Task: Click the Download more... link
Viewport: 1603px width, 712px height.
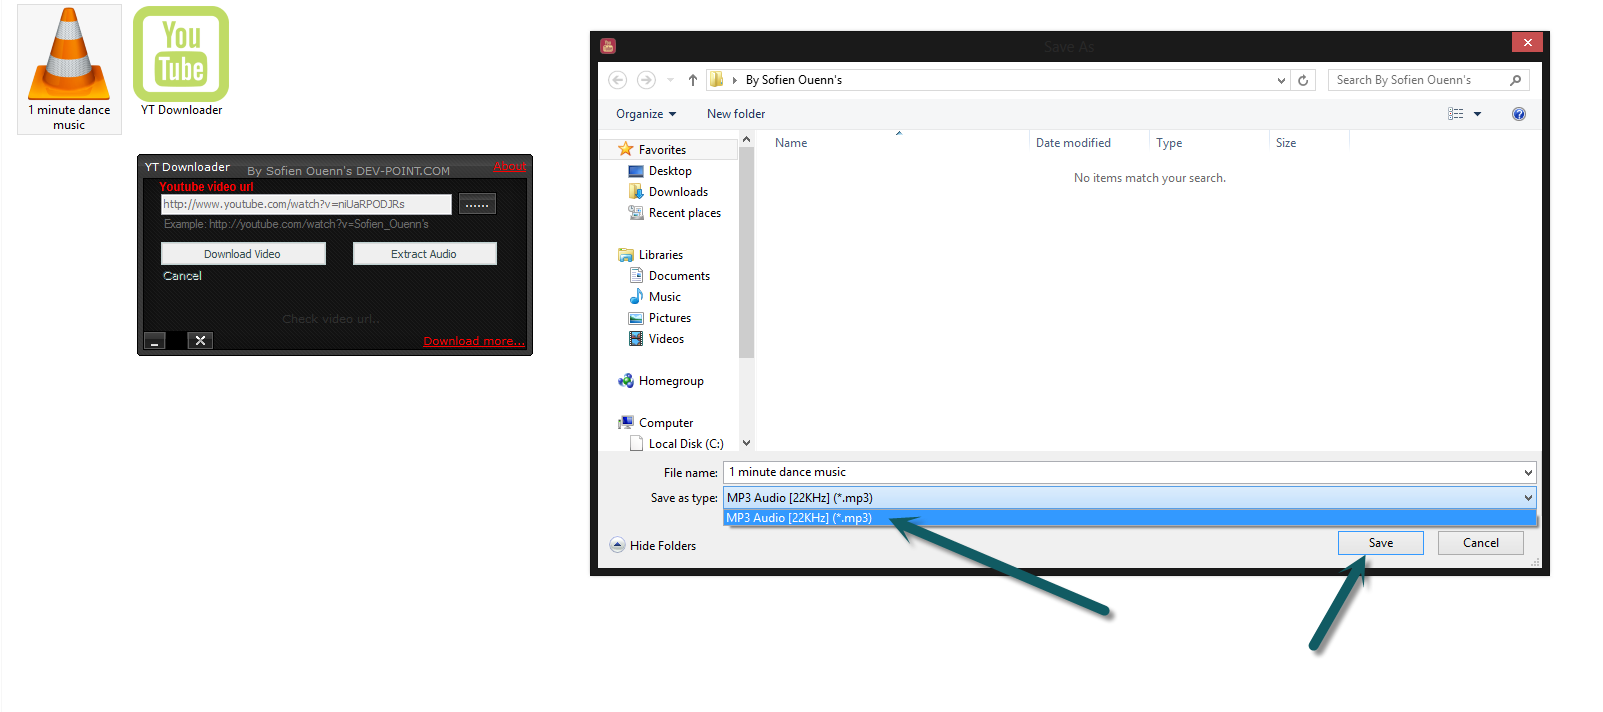Action: tap(473, 341)
